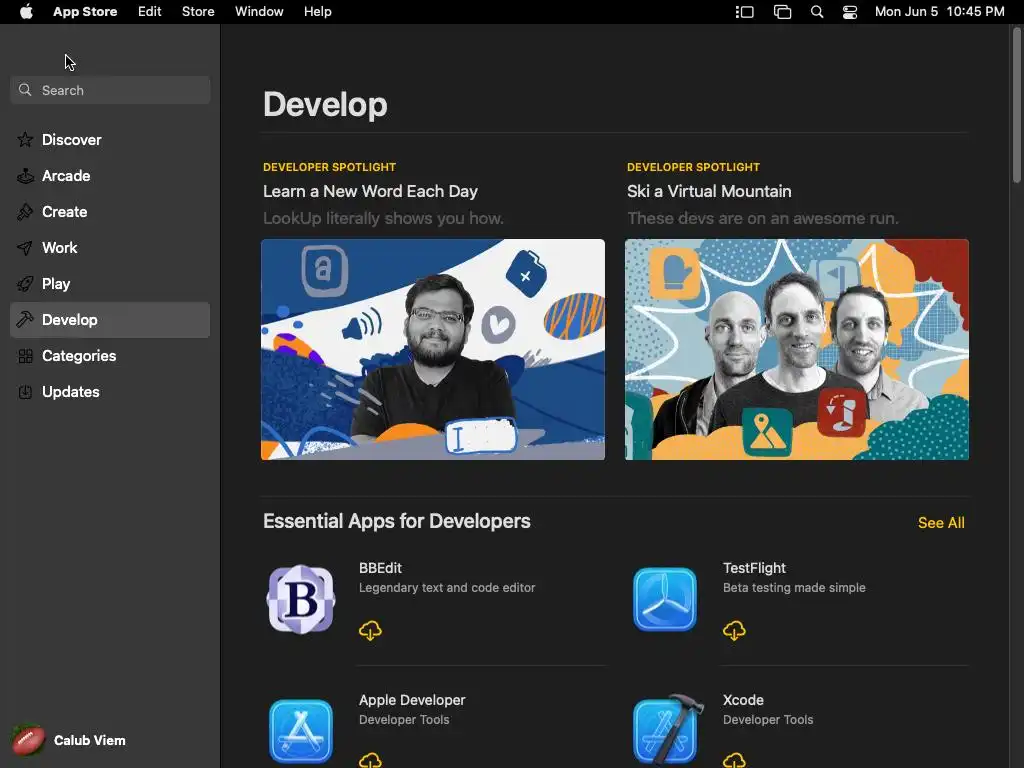Open Control Center from the menu bar

tap(850, 12)
